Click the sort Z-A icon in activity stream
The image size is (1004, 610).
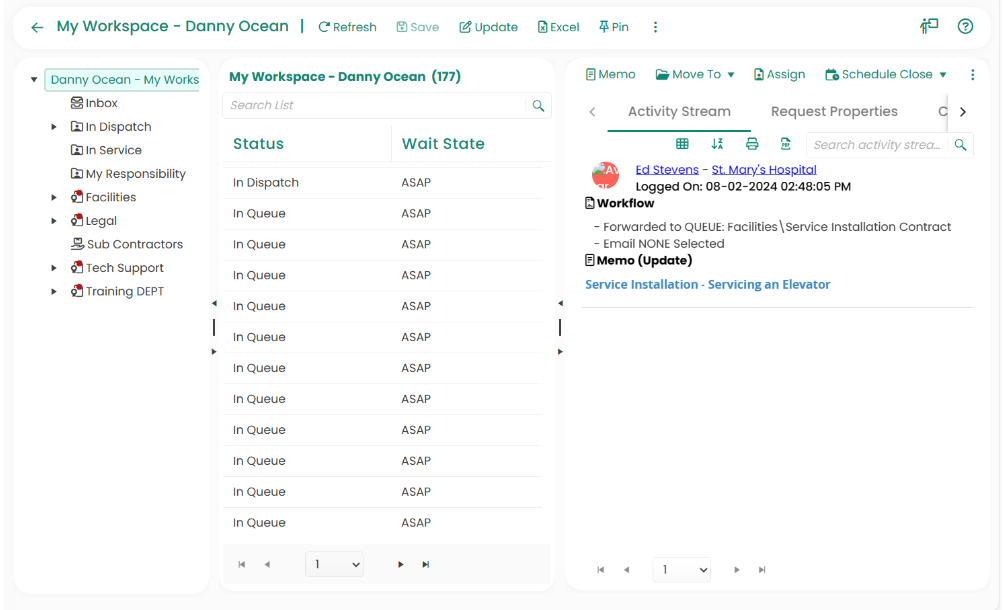tap(717, 144)
